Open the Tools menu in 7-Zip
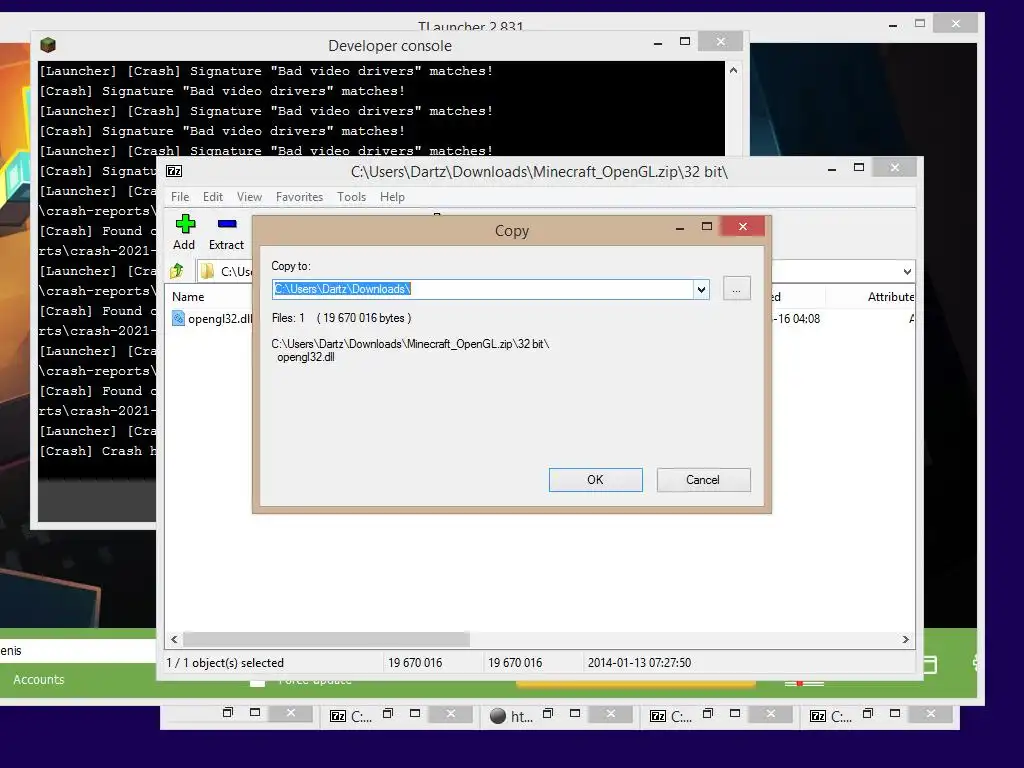The image size is (1024, 768). [351, 197]
